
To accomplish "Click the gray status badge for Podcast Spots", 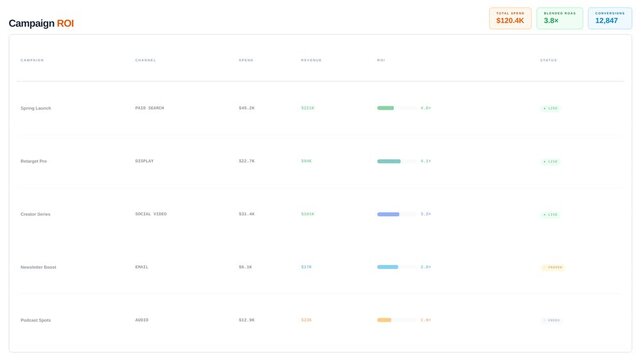I will pyautogui.click(x=551, y=320).
